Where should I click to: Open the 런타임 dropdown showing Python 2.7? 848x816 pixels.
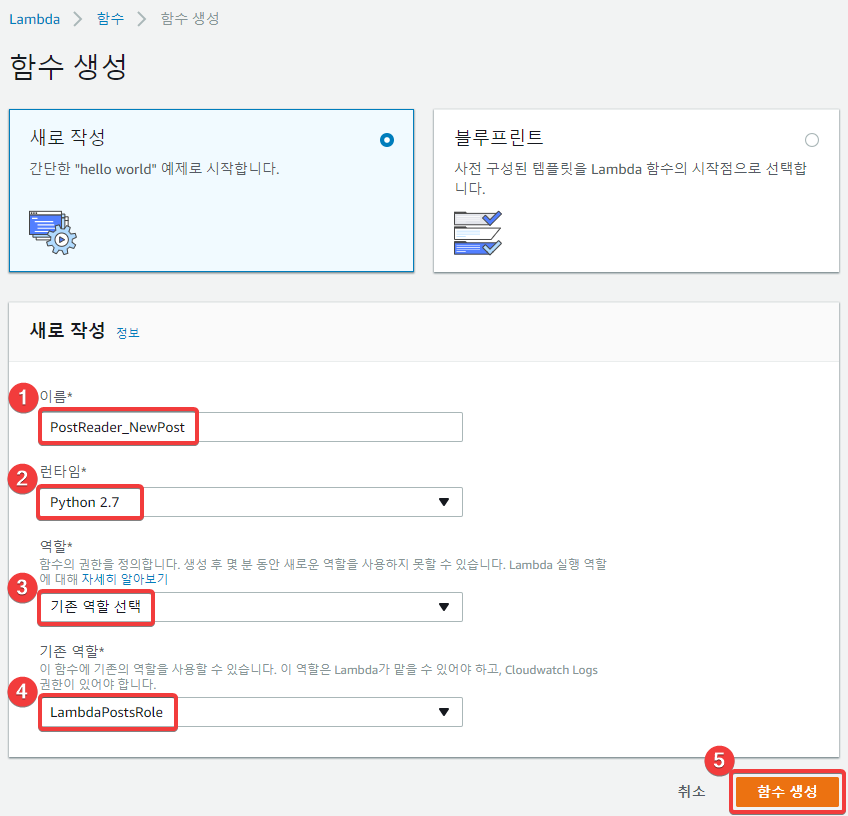pos(251,502)
